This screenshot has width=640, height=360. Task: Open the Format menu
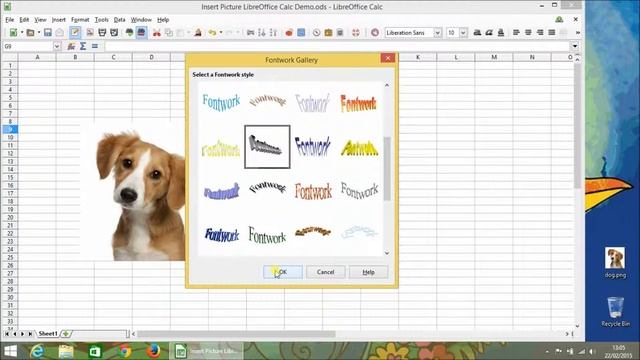[80, 20]
